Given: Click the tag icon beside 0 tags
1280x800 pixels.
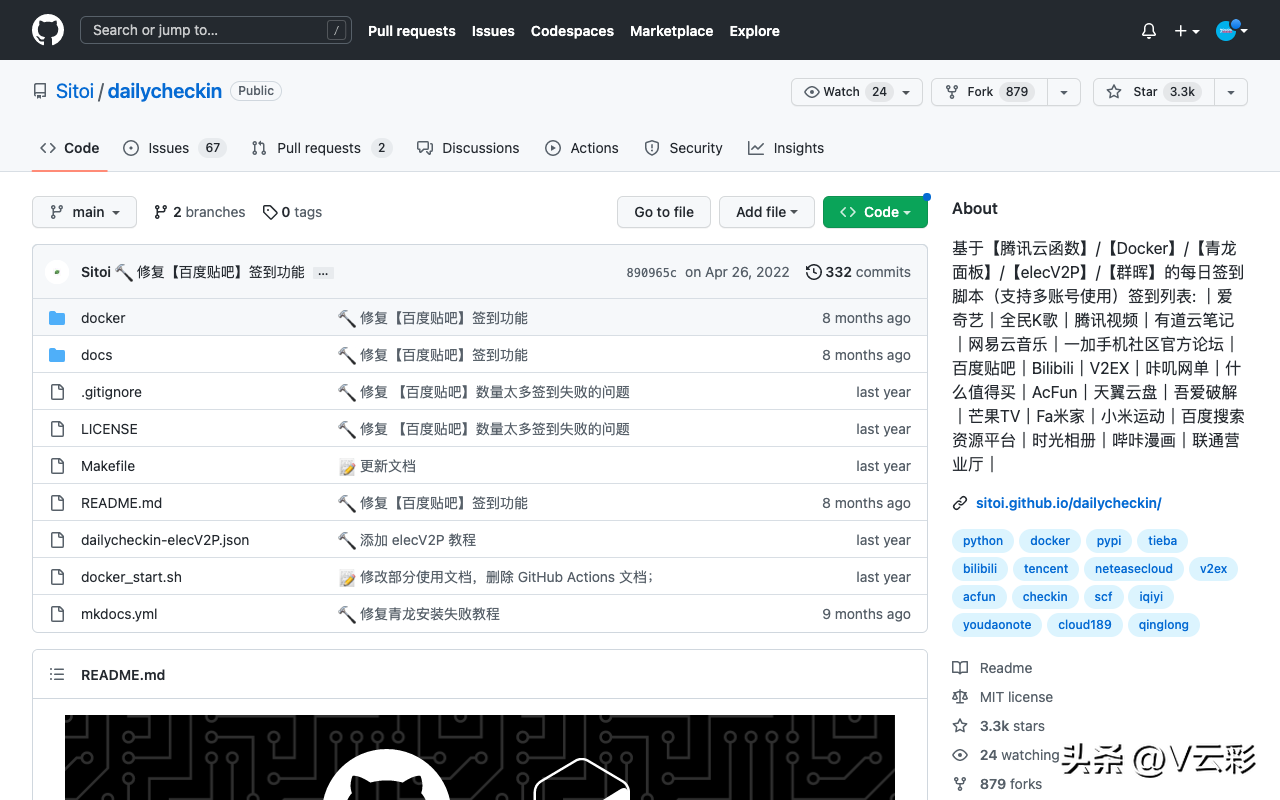Looking at the screenshot, I should coord(270,212).
